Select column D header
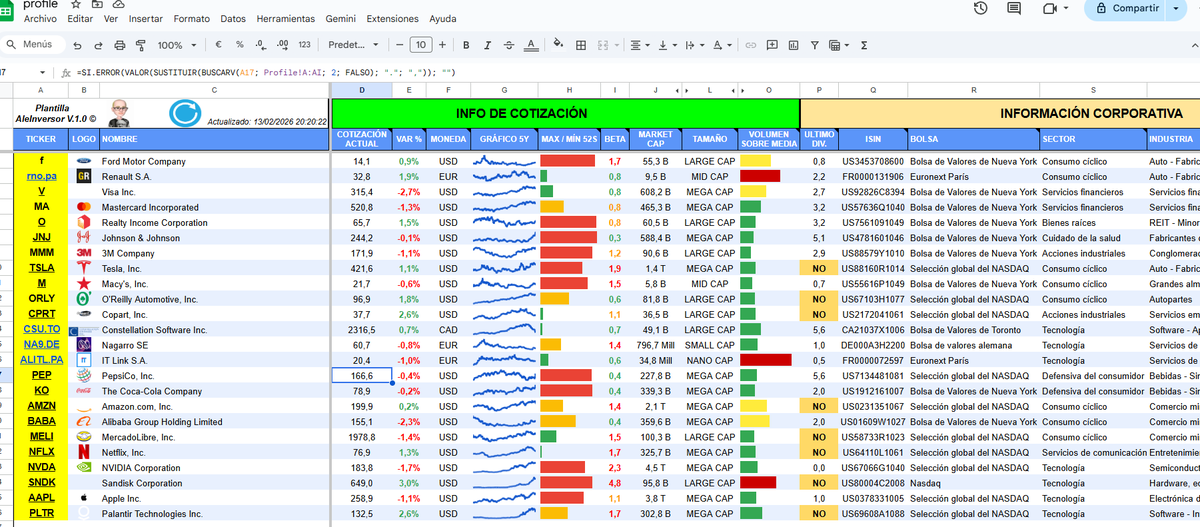This screenshot has width=1200, height=527. 361,91
